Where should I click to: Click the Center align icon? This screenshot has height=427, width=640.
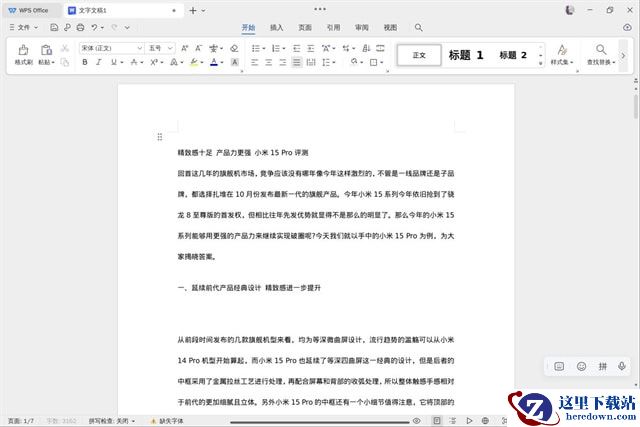(x=269, y=62)
